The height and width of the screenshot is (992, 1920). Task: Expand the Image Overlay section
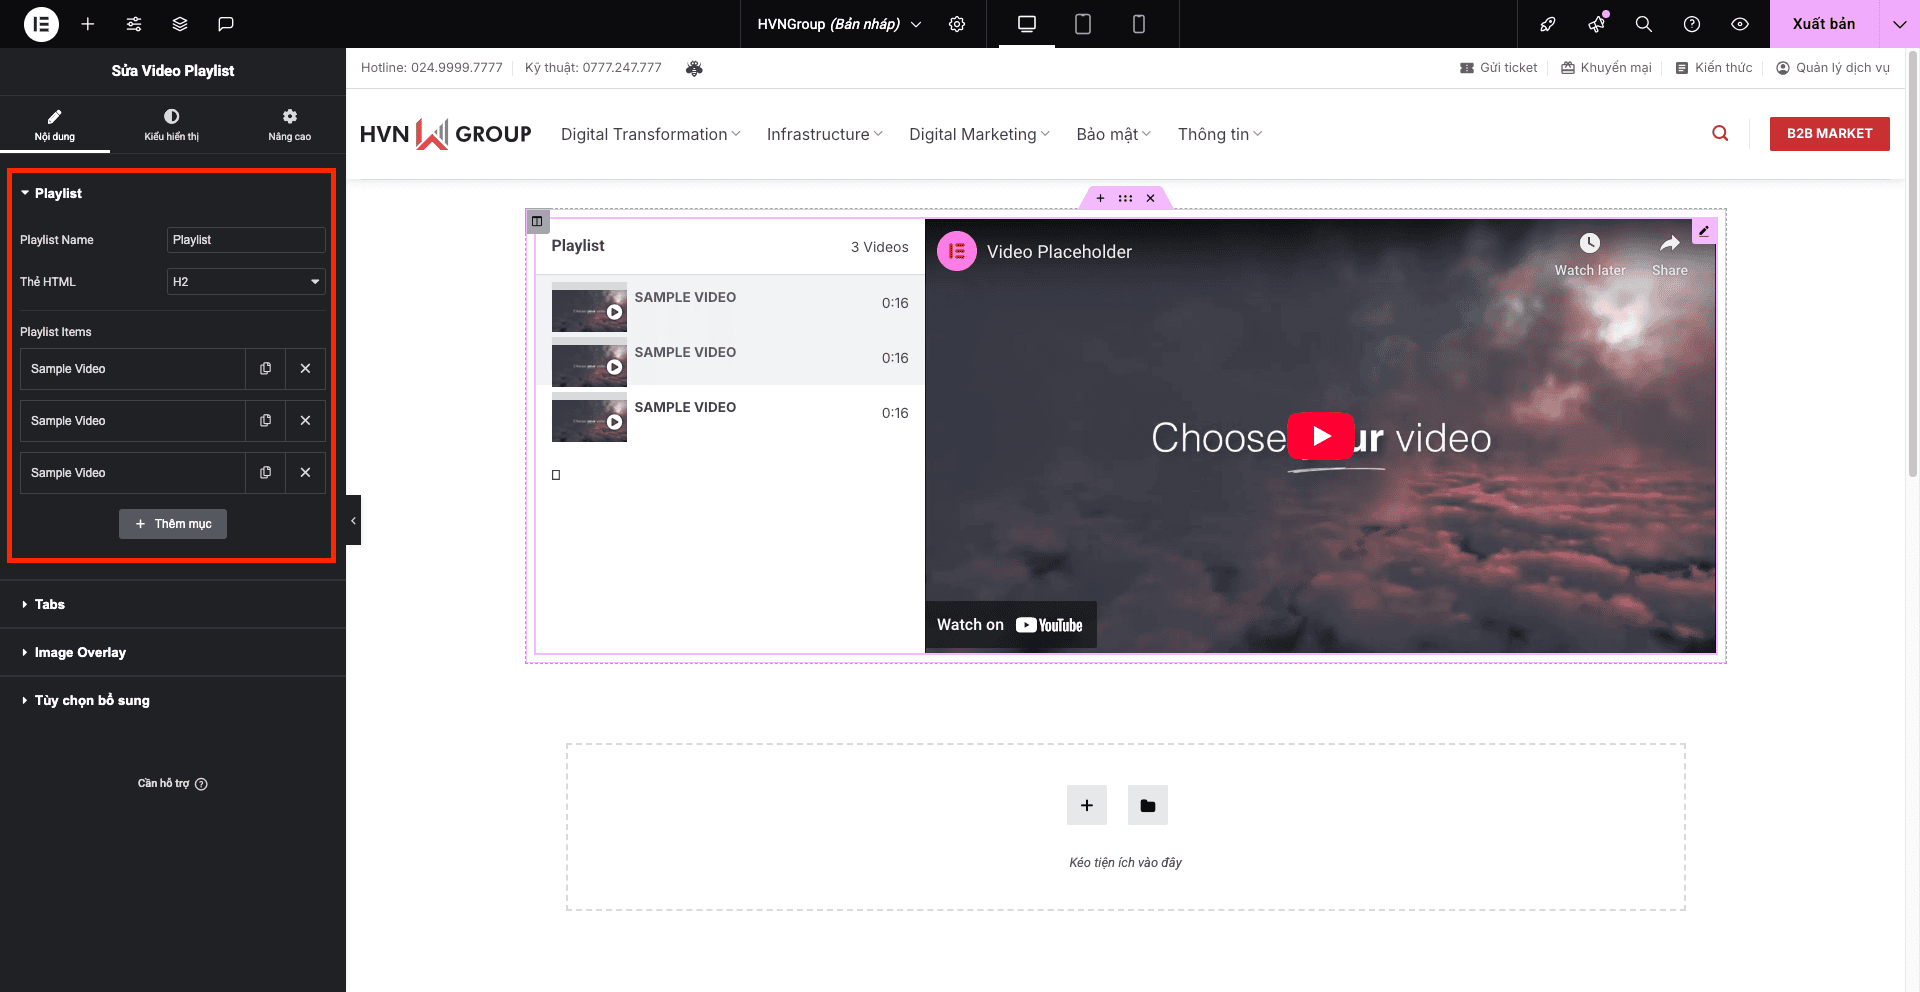[x=80, y=652]
